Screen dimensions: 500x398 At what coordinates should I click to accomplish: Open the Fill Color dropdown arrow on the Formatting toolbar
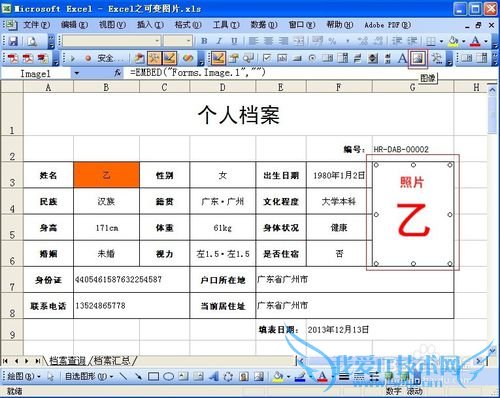click(x=463, y=41)
